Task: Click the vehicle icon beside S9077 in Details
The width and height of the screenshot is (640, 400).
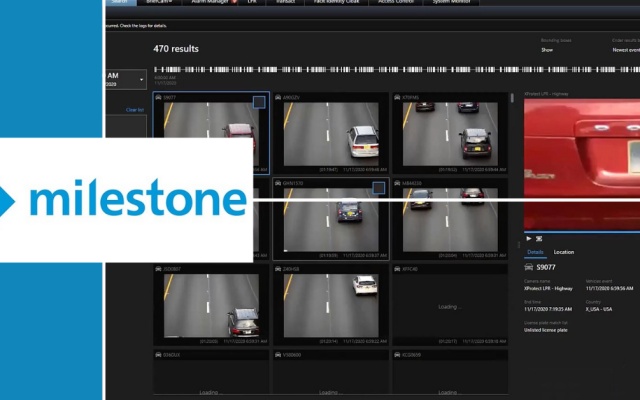Action: [x=529, y=267]
